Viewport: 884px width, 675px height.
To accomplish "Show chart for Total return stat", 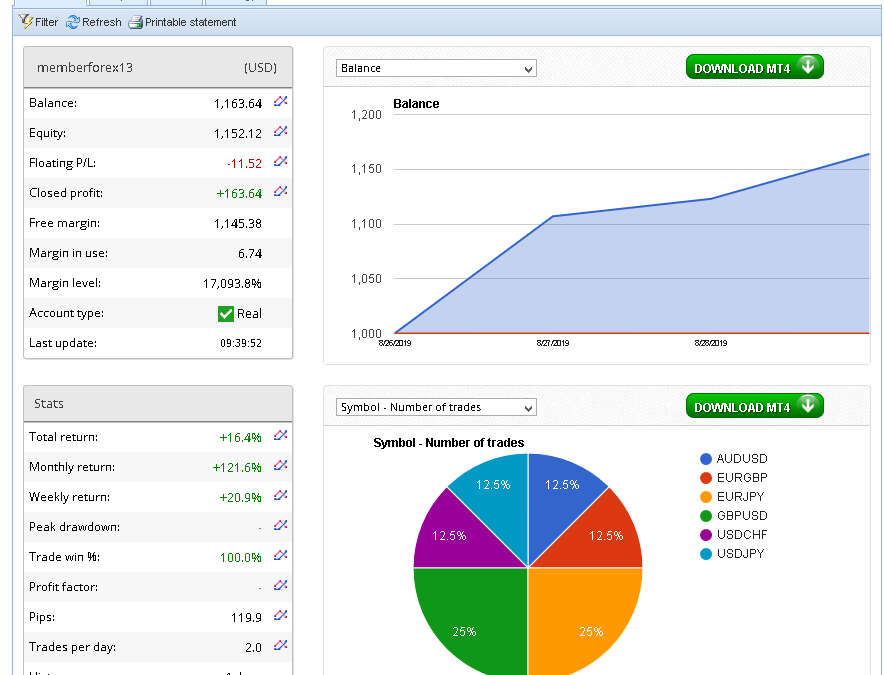I will coord(281,436).
